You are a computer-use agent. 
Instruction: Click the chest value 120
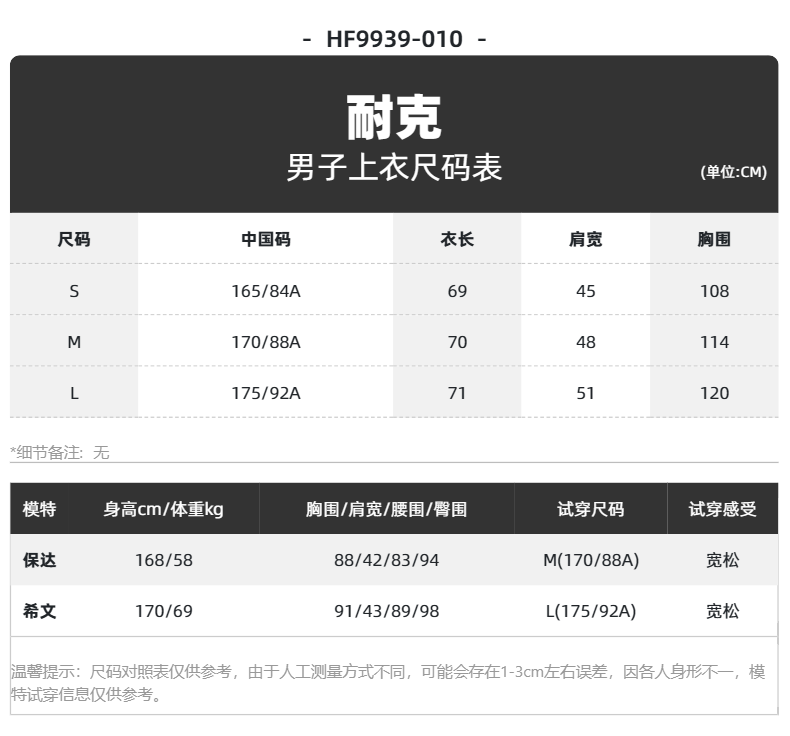(x=714, y=393)
